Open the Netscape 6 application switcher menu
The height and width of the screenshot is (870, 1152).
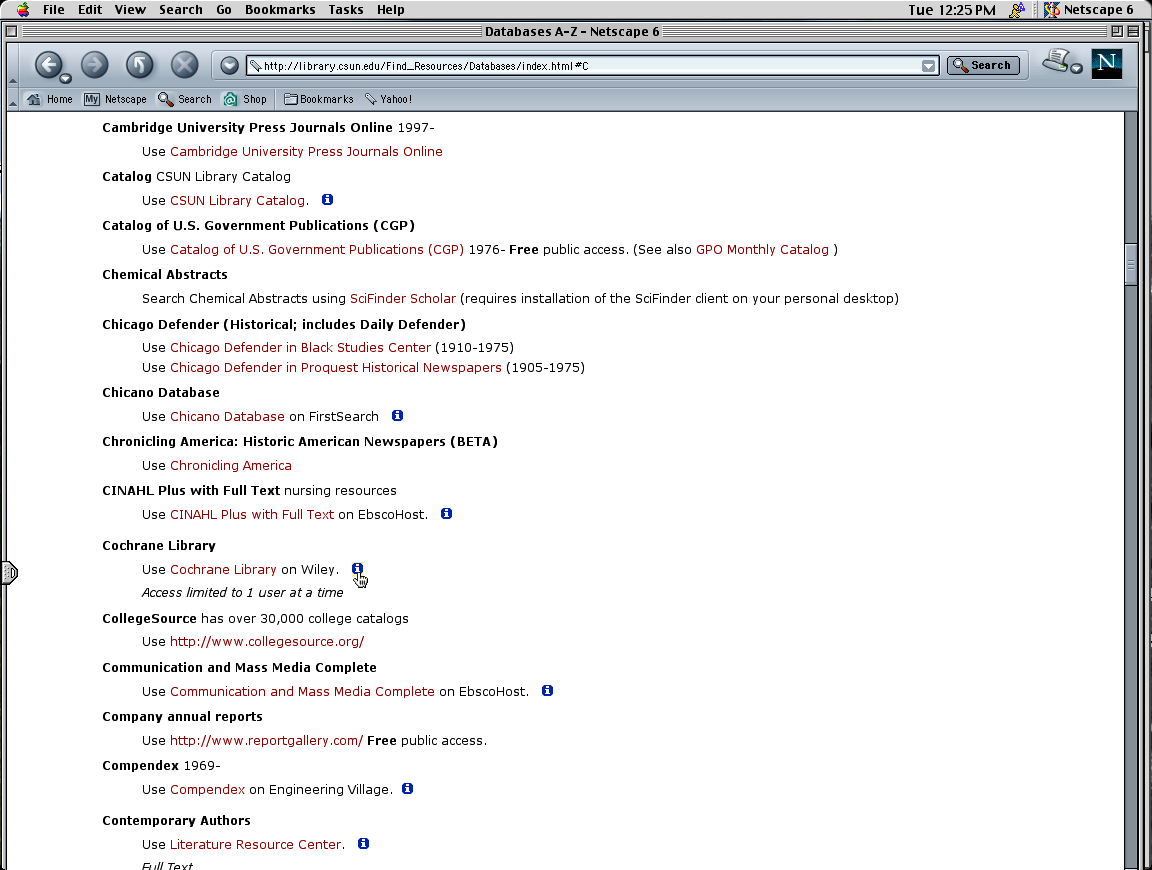point(1088,10)
